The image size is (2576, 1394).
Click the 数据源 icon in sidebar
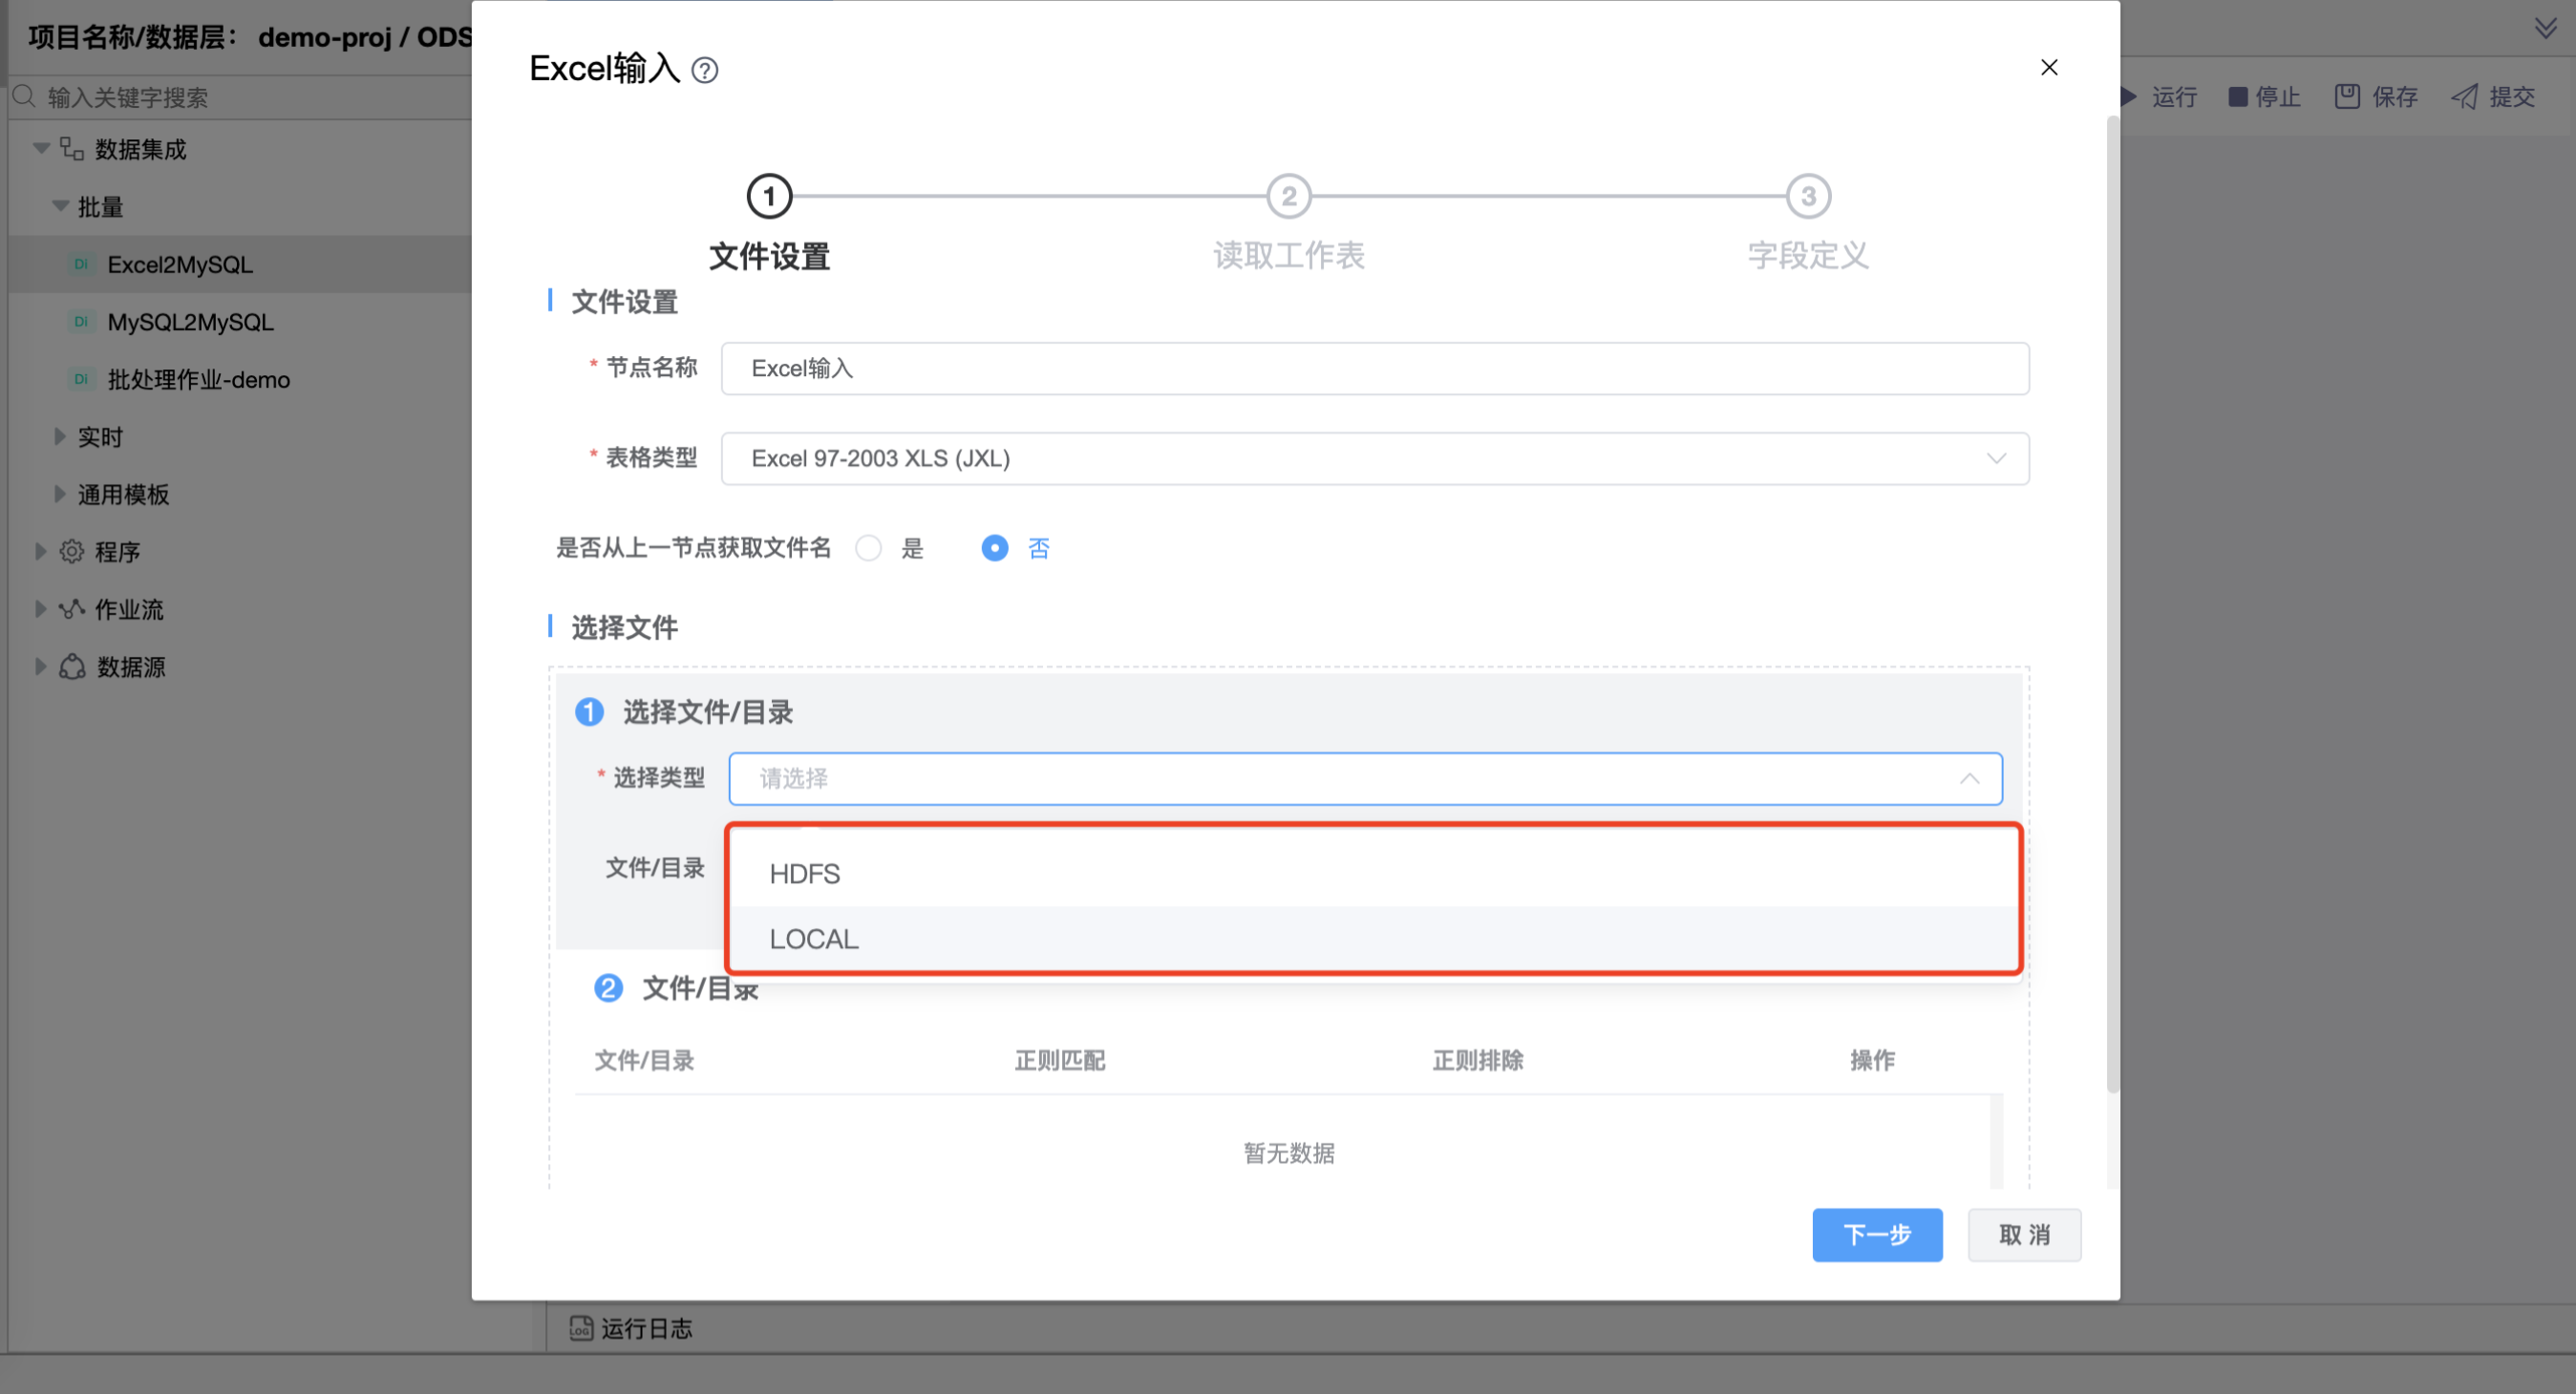(72, 667)
